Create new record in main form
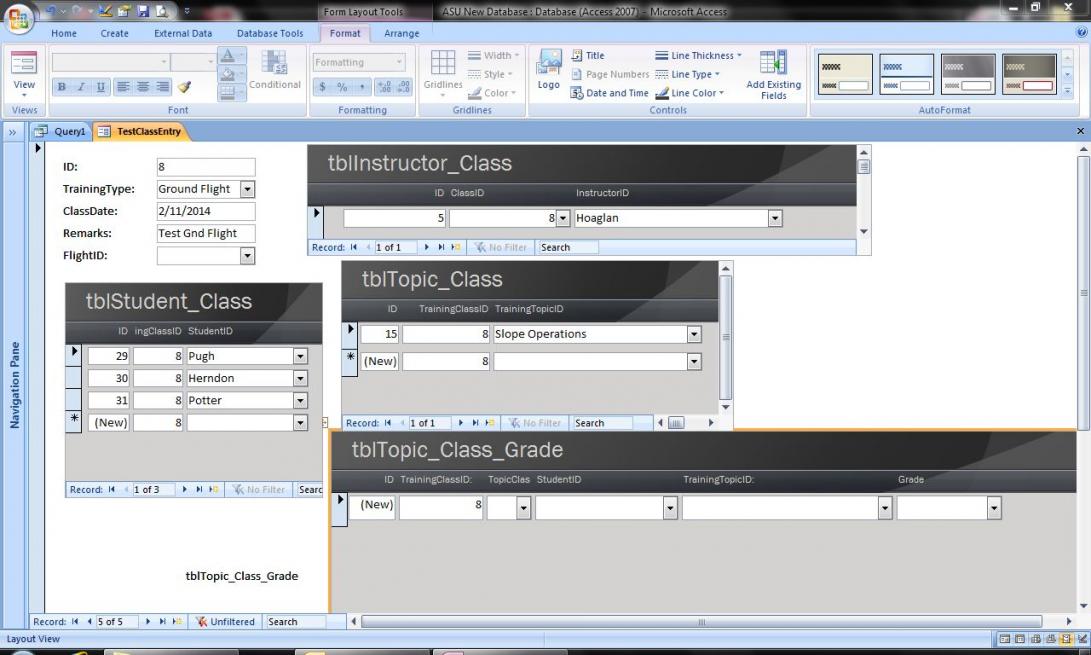Image resolution: width=1091 pixels, height=655 pixels. tap(177, 622)
